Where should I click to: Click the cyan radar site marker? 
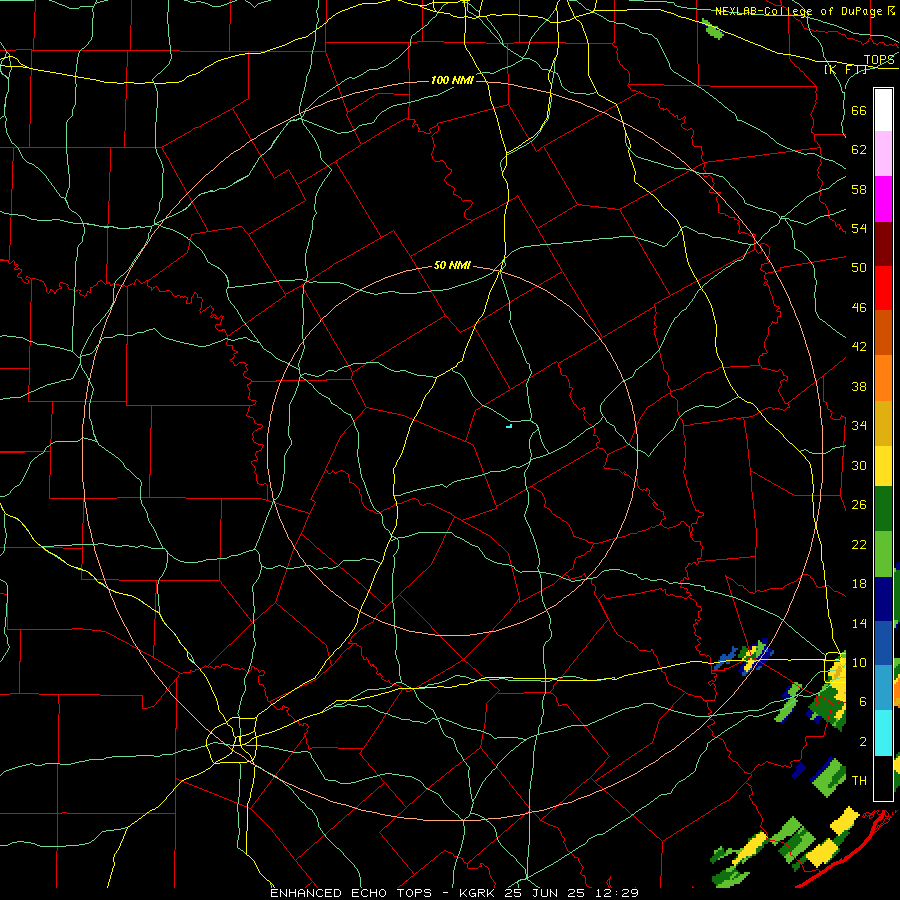[x=509, y=426]
